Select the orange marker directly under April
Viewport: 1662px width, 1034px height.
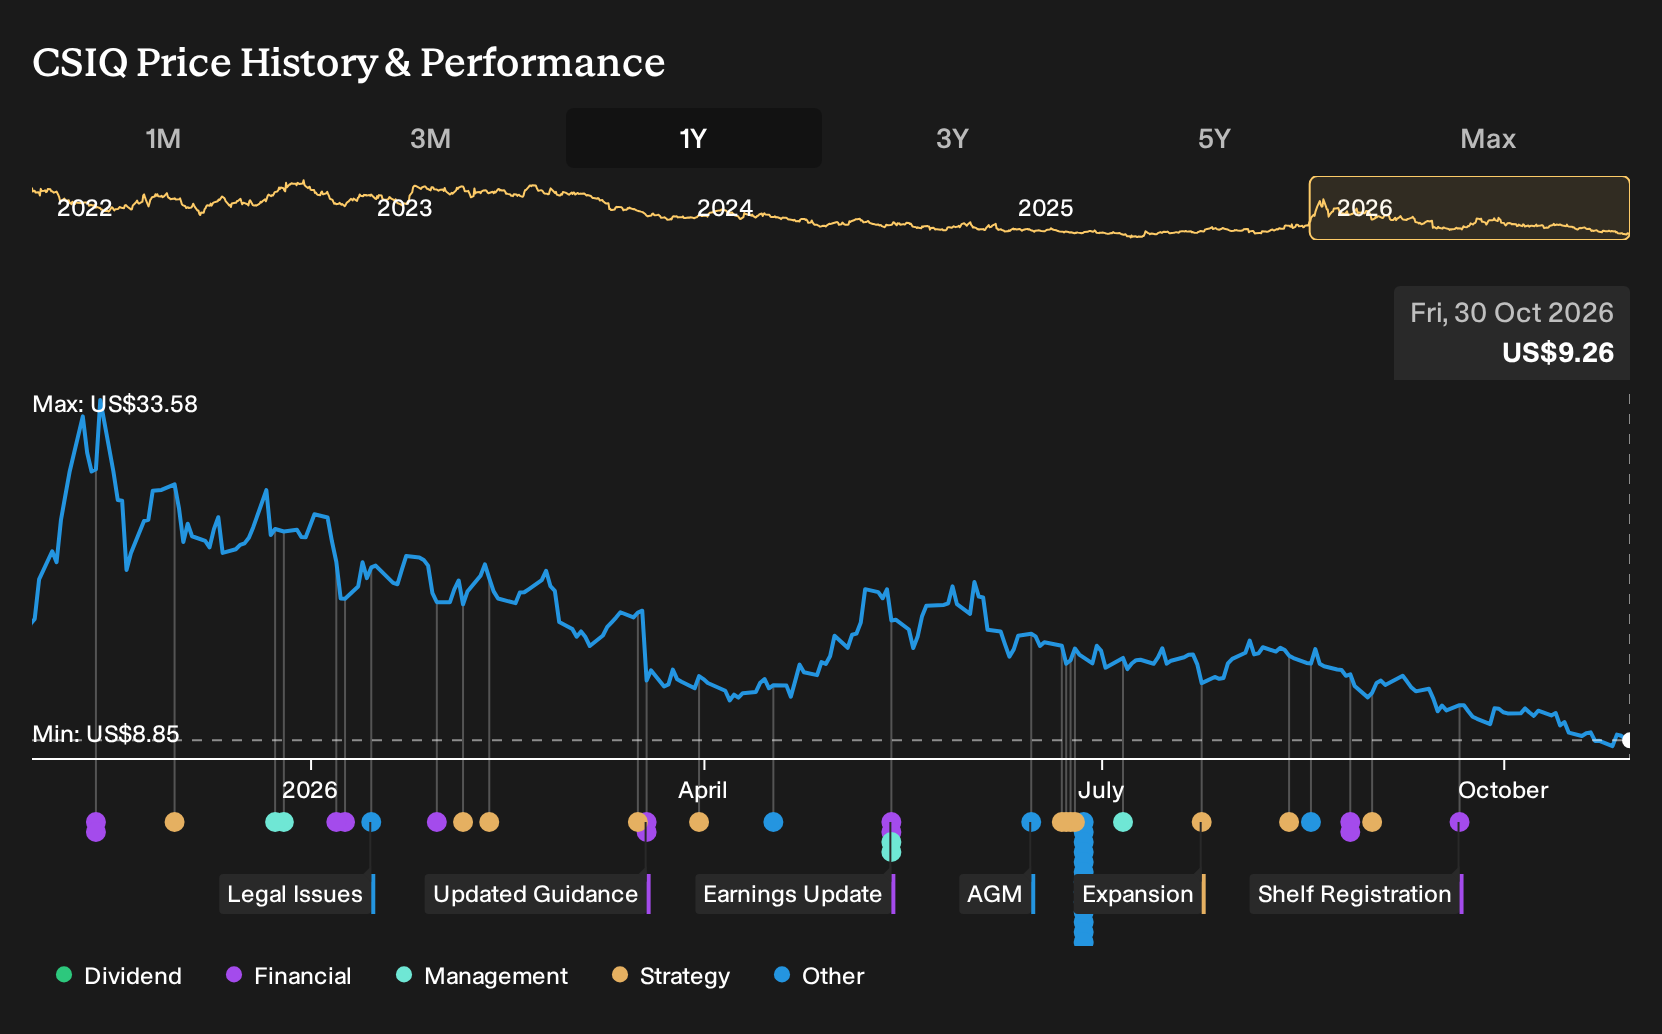coord(699,822)
